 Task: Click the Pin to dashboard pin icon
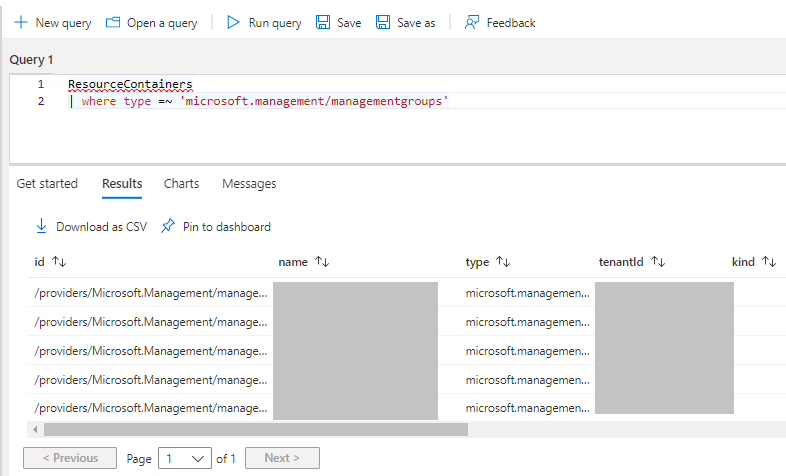tap(168, 226)
